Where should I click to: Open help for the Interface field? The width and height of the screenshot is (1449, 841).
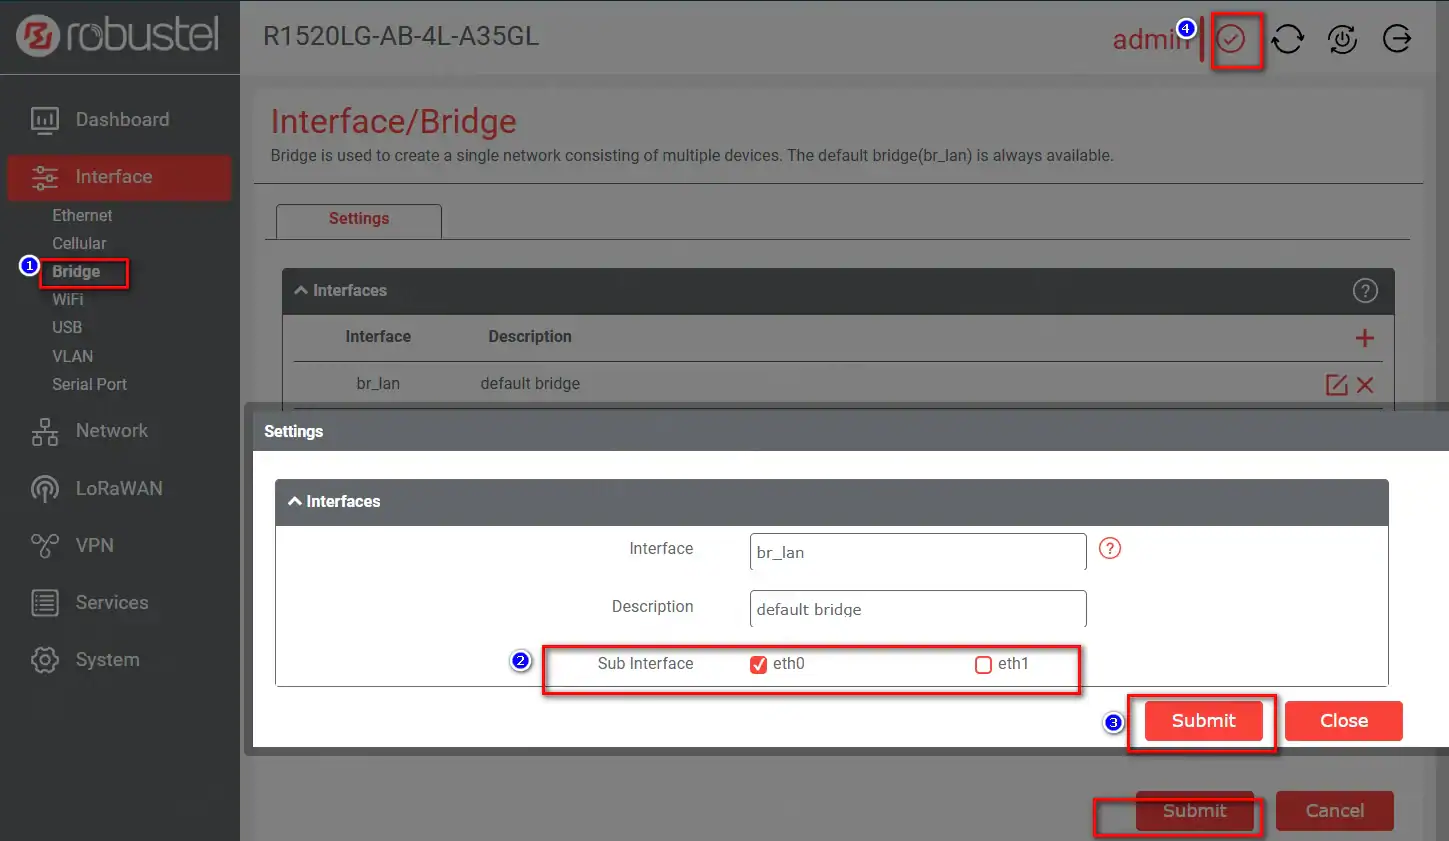tap(1110, 548)
